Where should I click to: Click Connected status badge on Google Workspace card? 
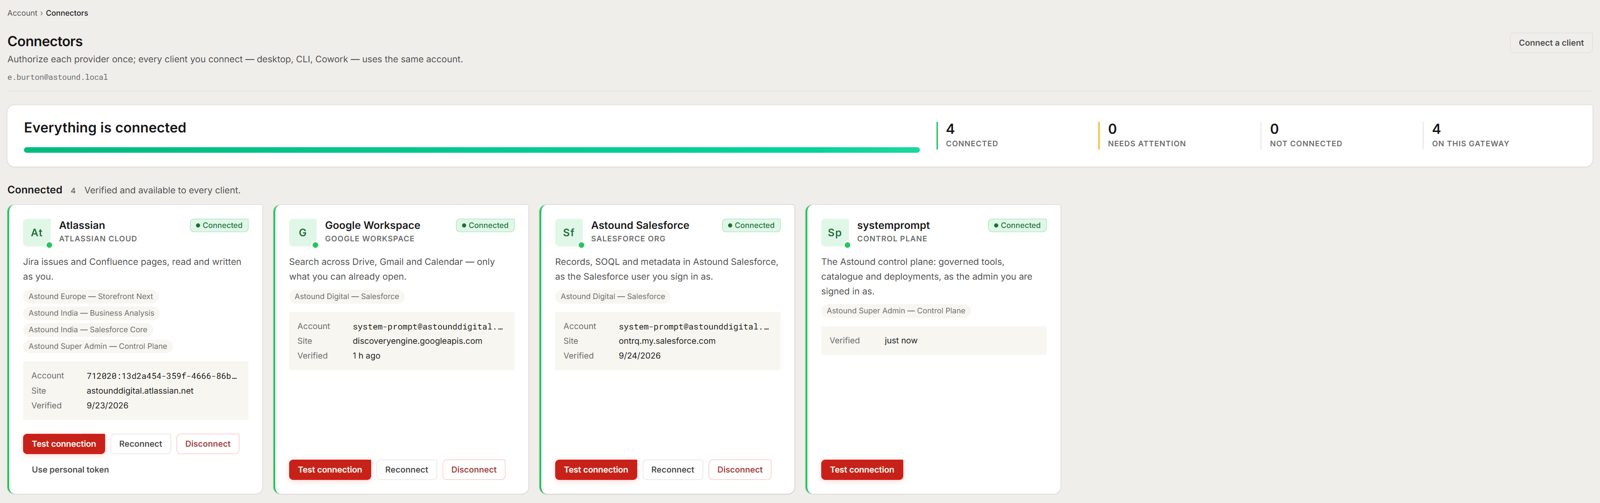(485, 225)
